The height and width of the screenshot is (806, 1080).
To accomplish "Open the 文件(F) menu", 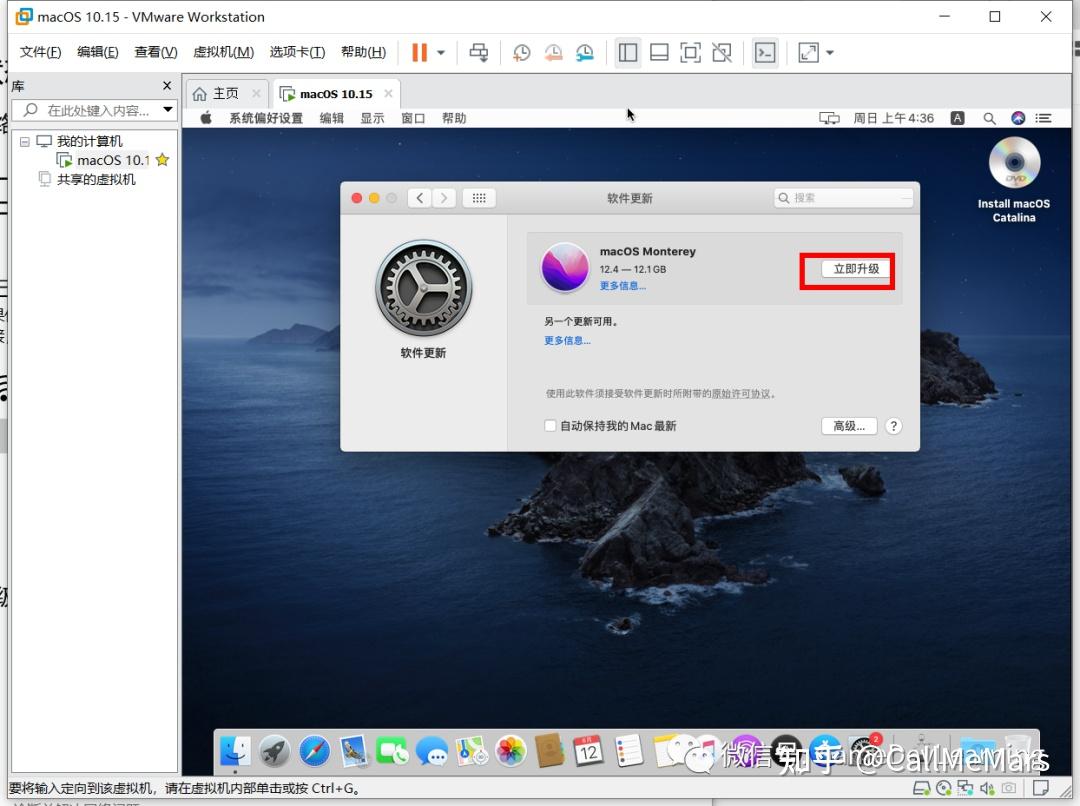I will pos(40,52).
